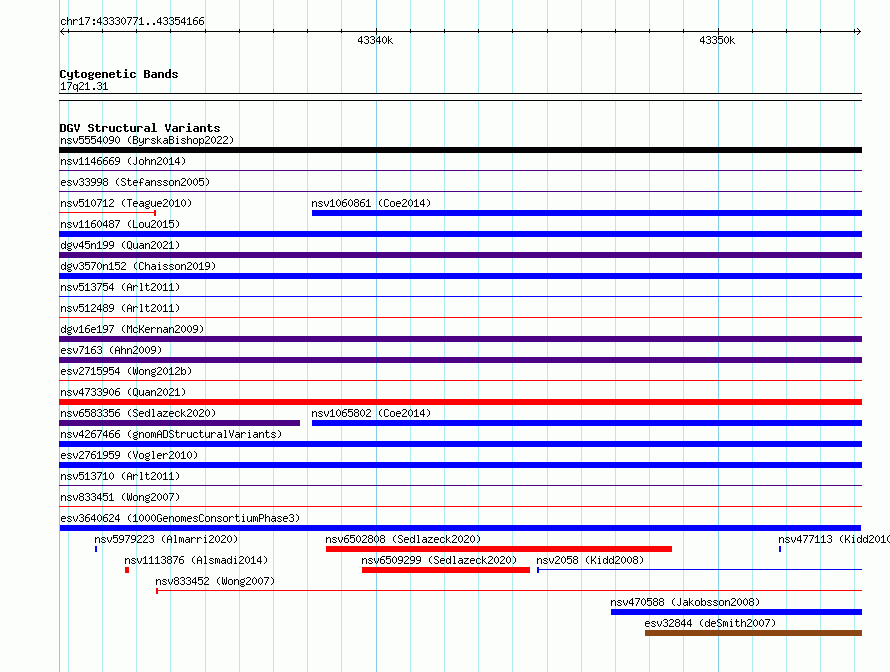Image resolution: width=890 pixels, height=672 pixels.
Task: Click nsv1060861 (Coe2014) label
Action: [x=371, y=203]
